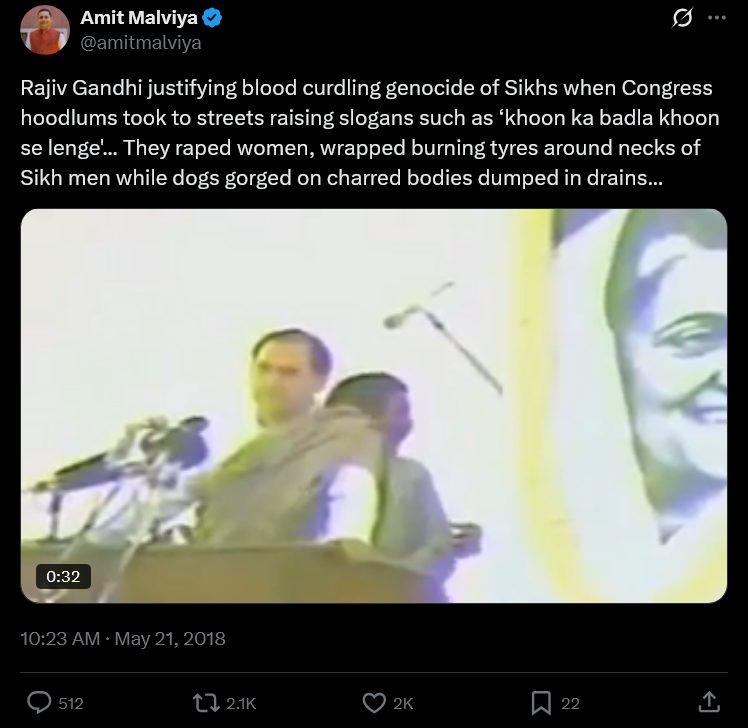Image resolution: width=748 pixels, height=728 pixels.
Task: Click the reply speech-bubble icon
Action: pyautogui.click(x=39, y=703)
